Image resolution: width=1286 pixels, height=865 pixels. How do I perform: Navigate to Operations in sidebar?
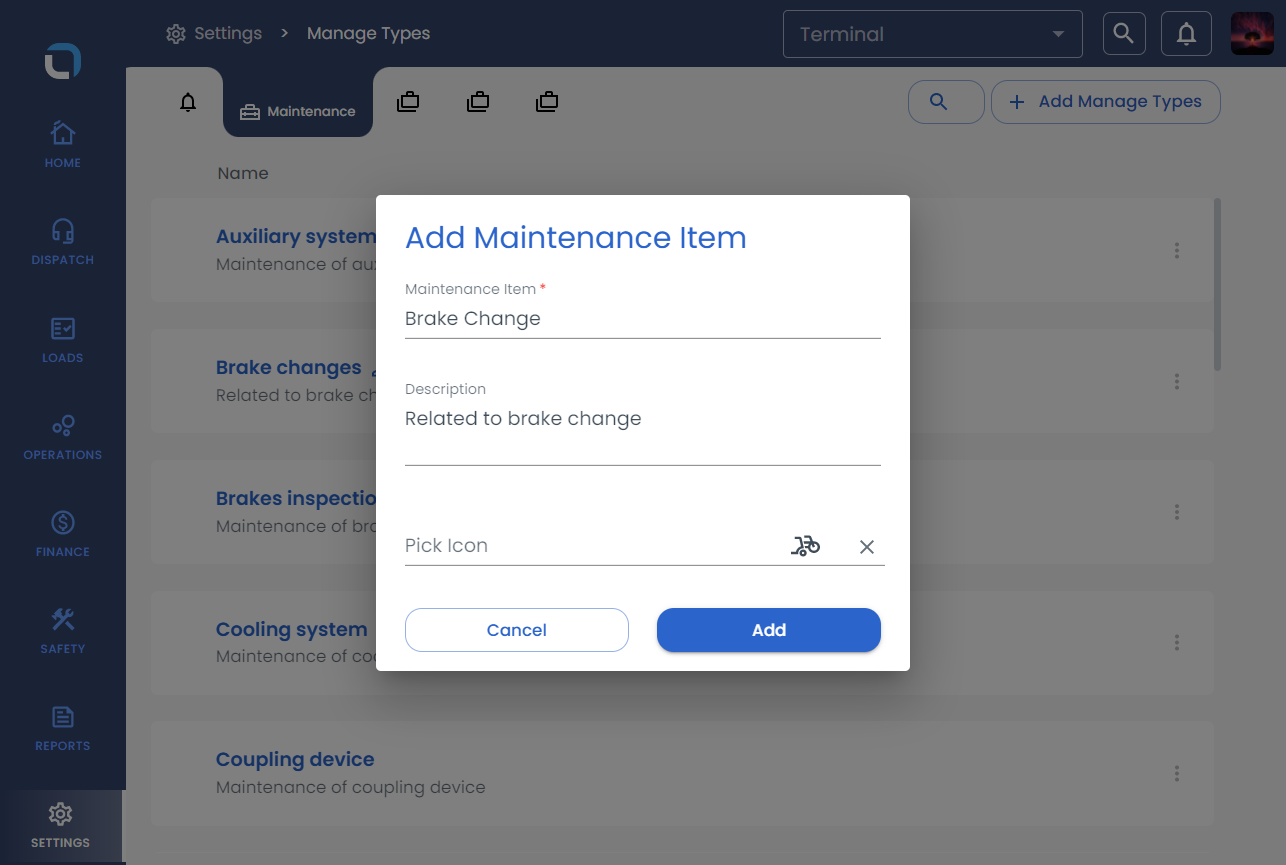(62, 436)
